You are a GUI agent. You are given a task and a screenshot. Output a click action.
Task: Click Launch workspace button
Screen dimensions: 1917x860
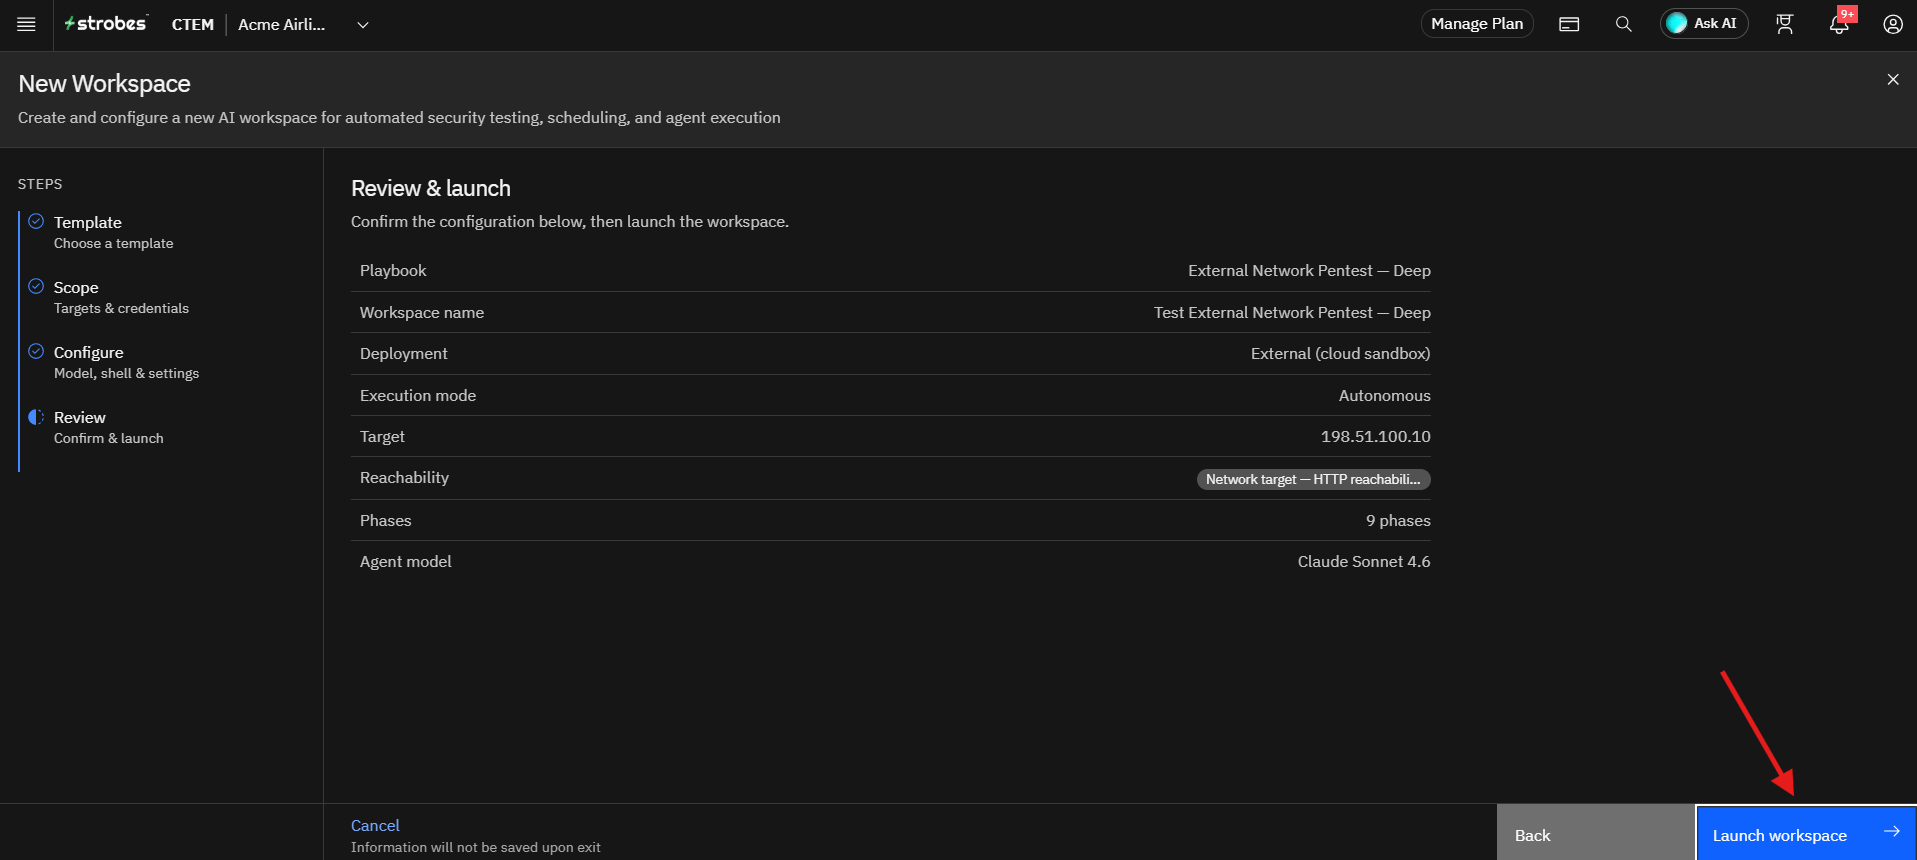tap(1806, 833)
